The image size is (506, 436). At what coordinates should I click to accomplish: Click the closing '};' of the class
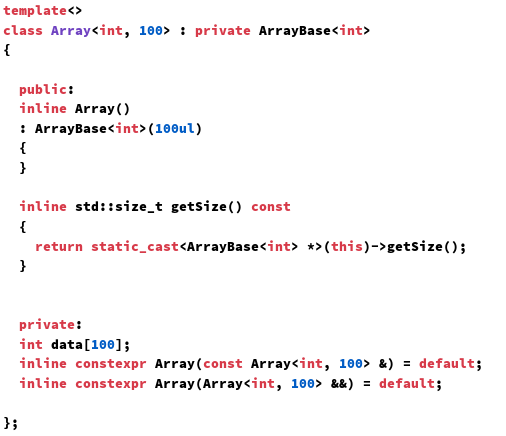[10, 423]
